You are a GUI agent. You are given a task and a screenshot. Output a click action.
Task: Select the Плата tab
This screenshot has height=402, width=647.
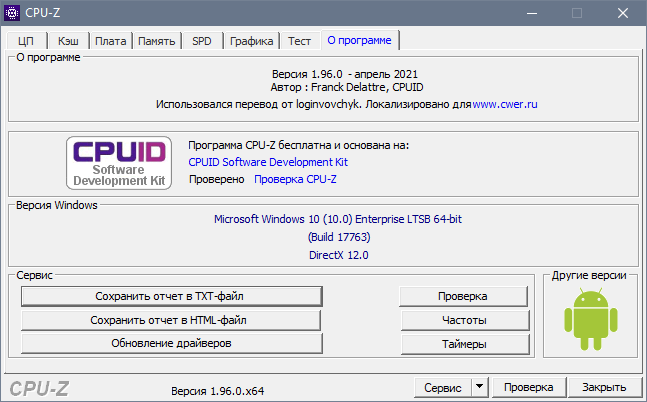click(x=111, y=41)
